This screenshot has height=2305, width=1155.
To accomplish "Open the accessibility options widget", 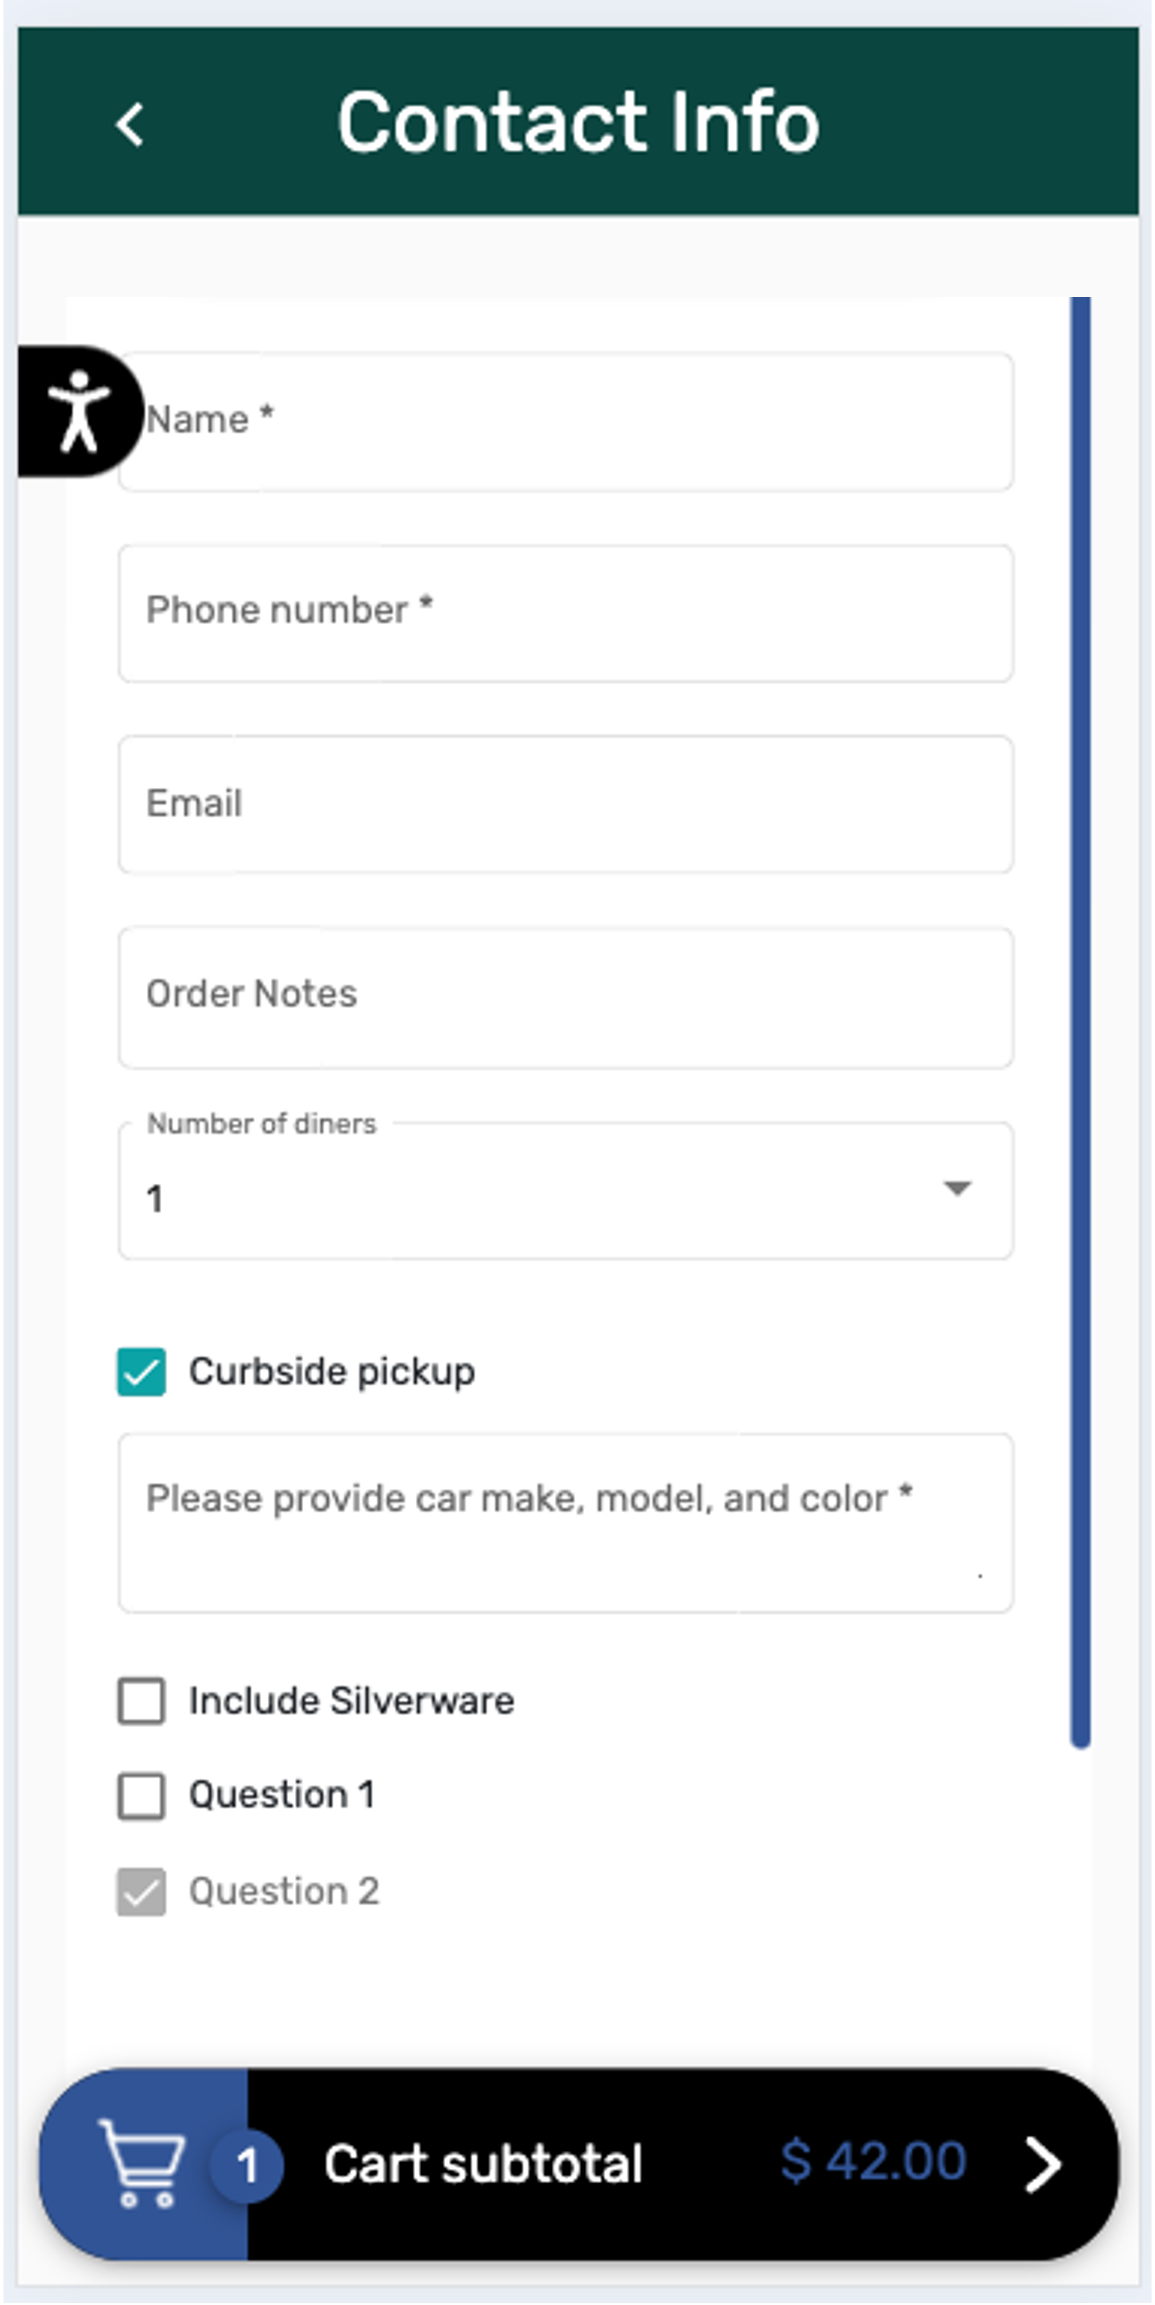I will pyautogui.click(x=78, y=411).
